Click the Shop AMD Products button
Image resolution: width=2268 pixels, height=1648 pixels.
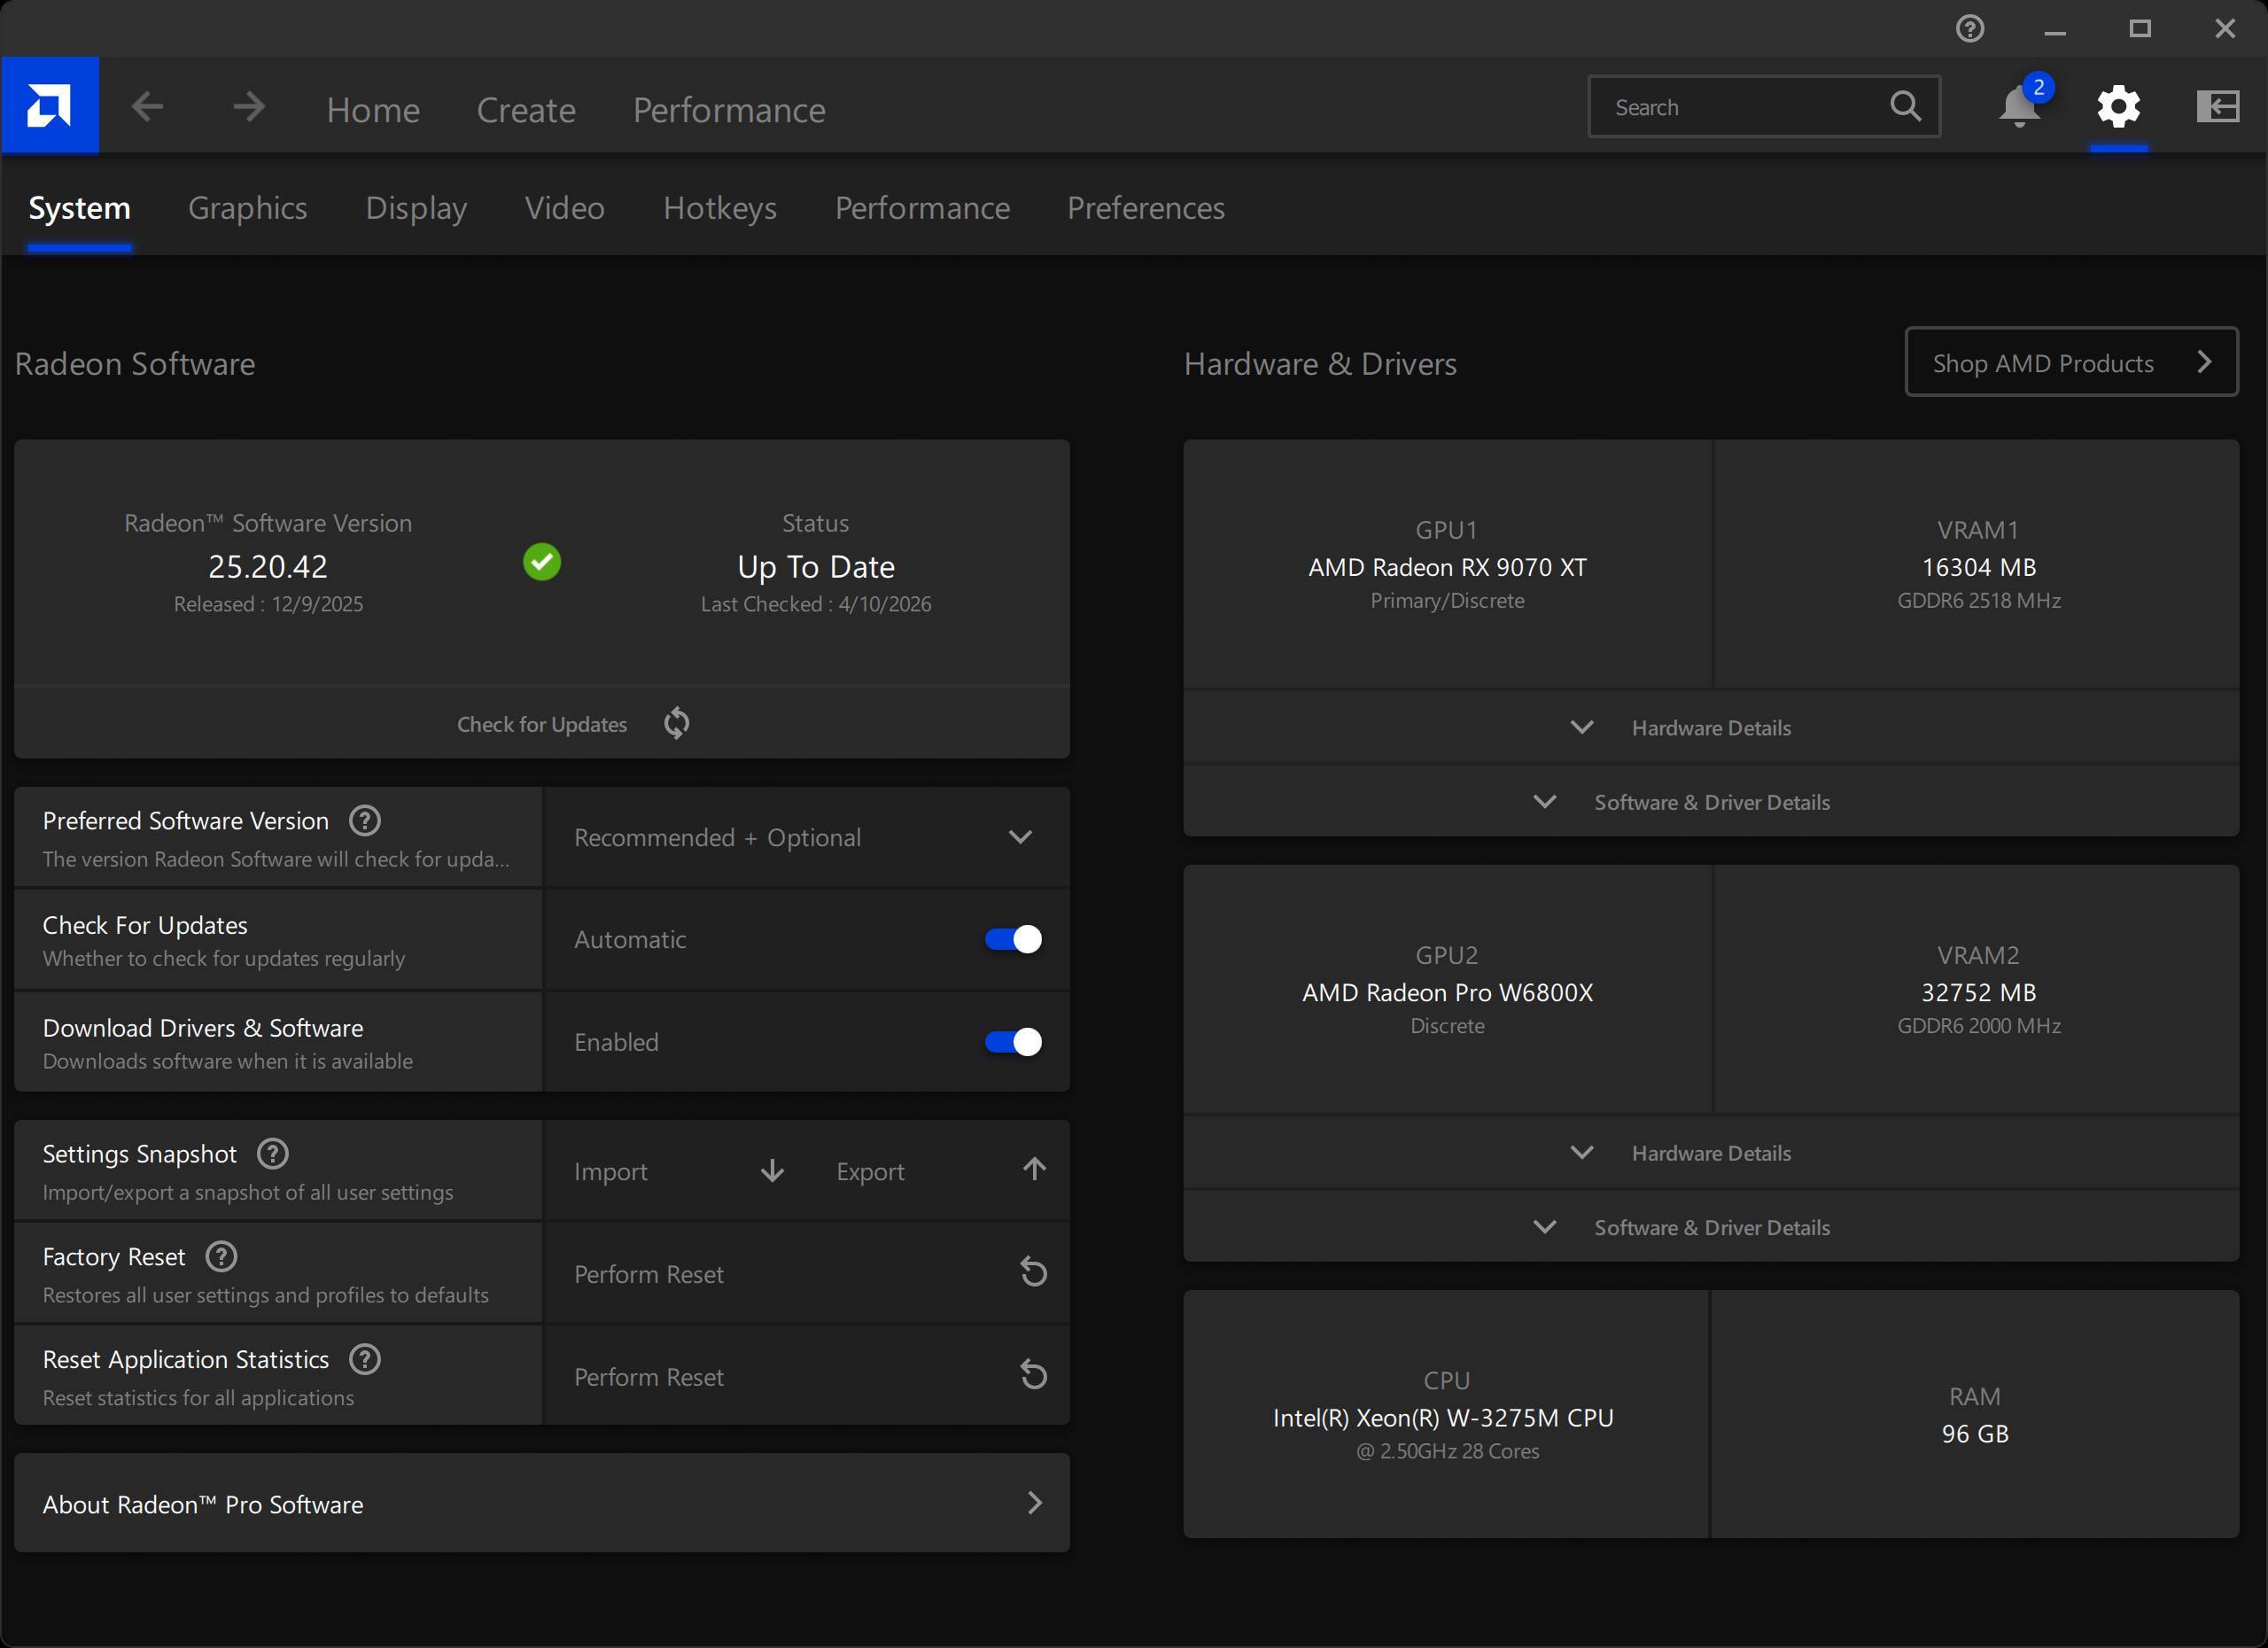point(2071,362)
